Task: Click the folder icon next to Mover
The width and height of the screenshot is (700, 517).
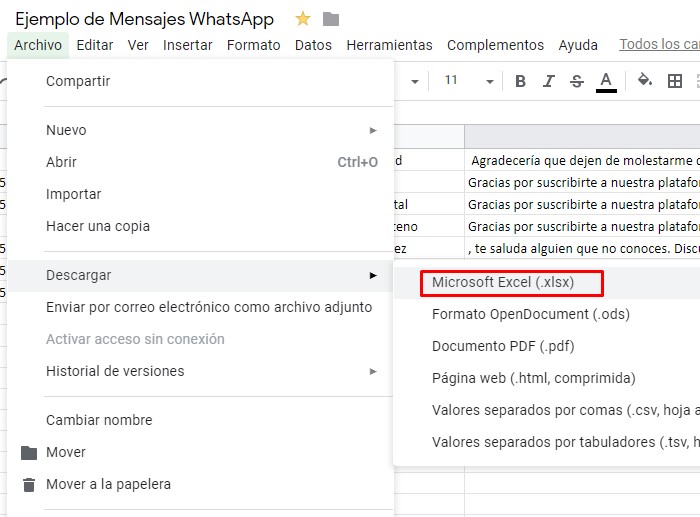Action: click(x=29, y=453)
